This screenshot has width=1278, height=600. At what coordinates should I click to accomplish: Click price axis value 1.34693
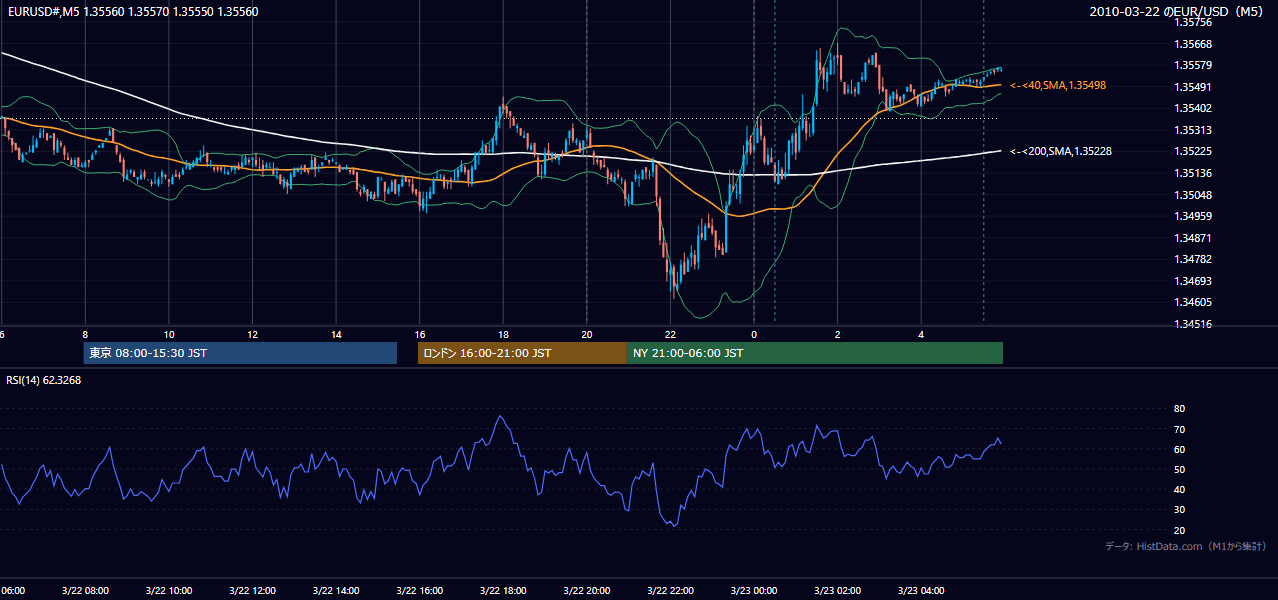click(x=1192, y=281)
